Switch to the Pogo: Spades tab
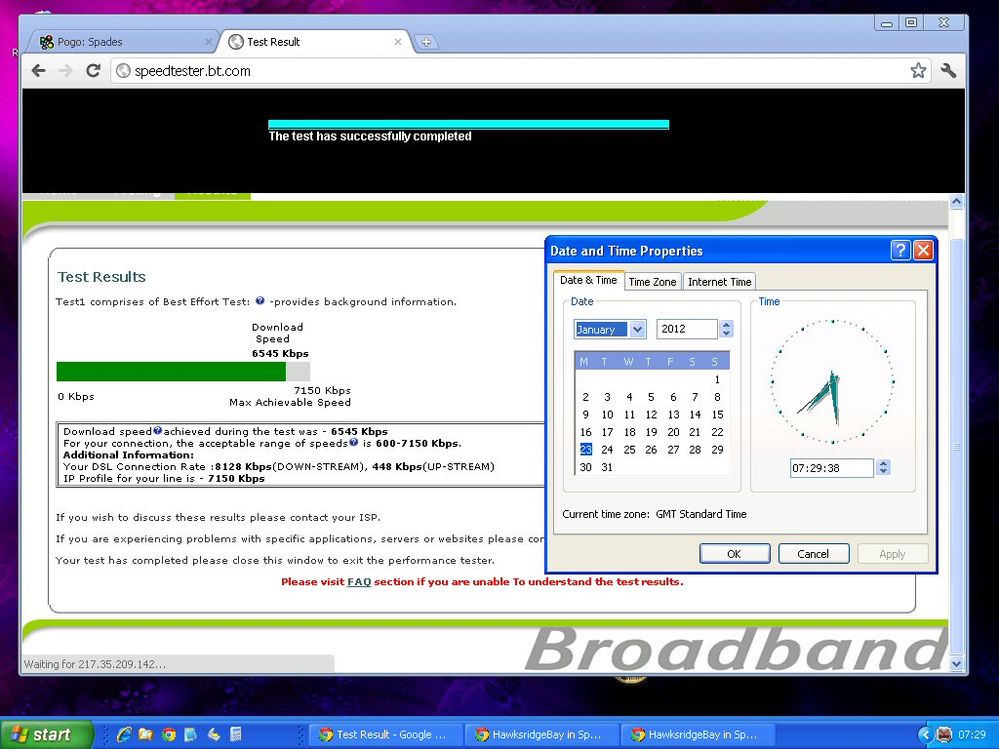Screen dimensions: 999x749 click(122, 42)
